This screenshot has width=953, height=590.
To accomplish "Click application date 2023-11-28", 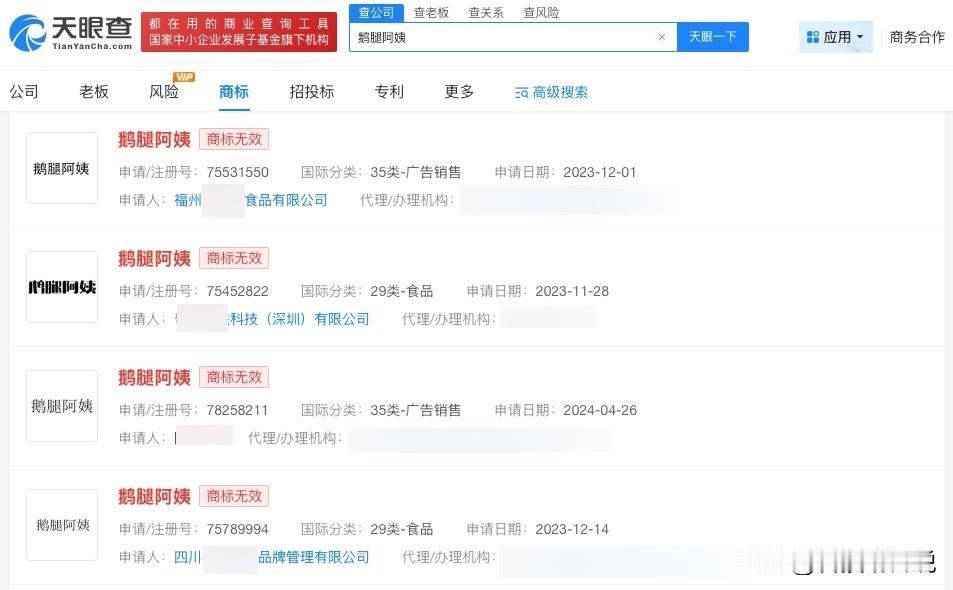I will (x=572, y=292).
